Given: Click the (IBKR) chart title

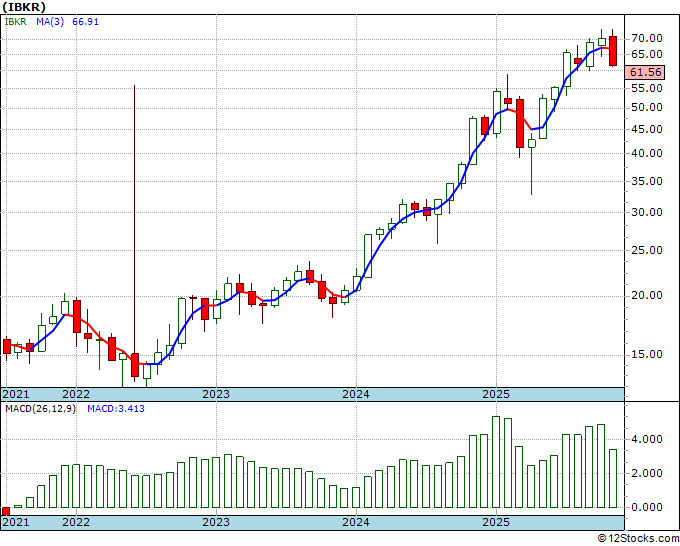Looking at the screenshot, I should [x=24, y=7].
